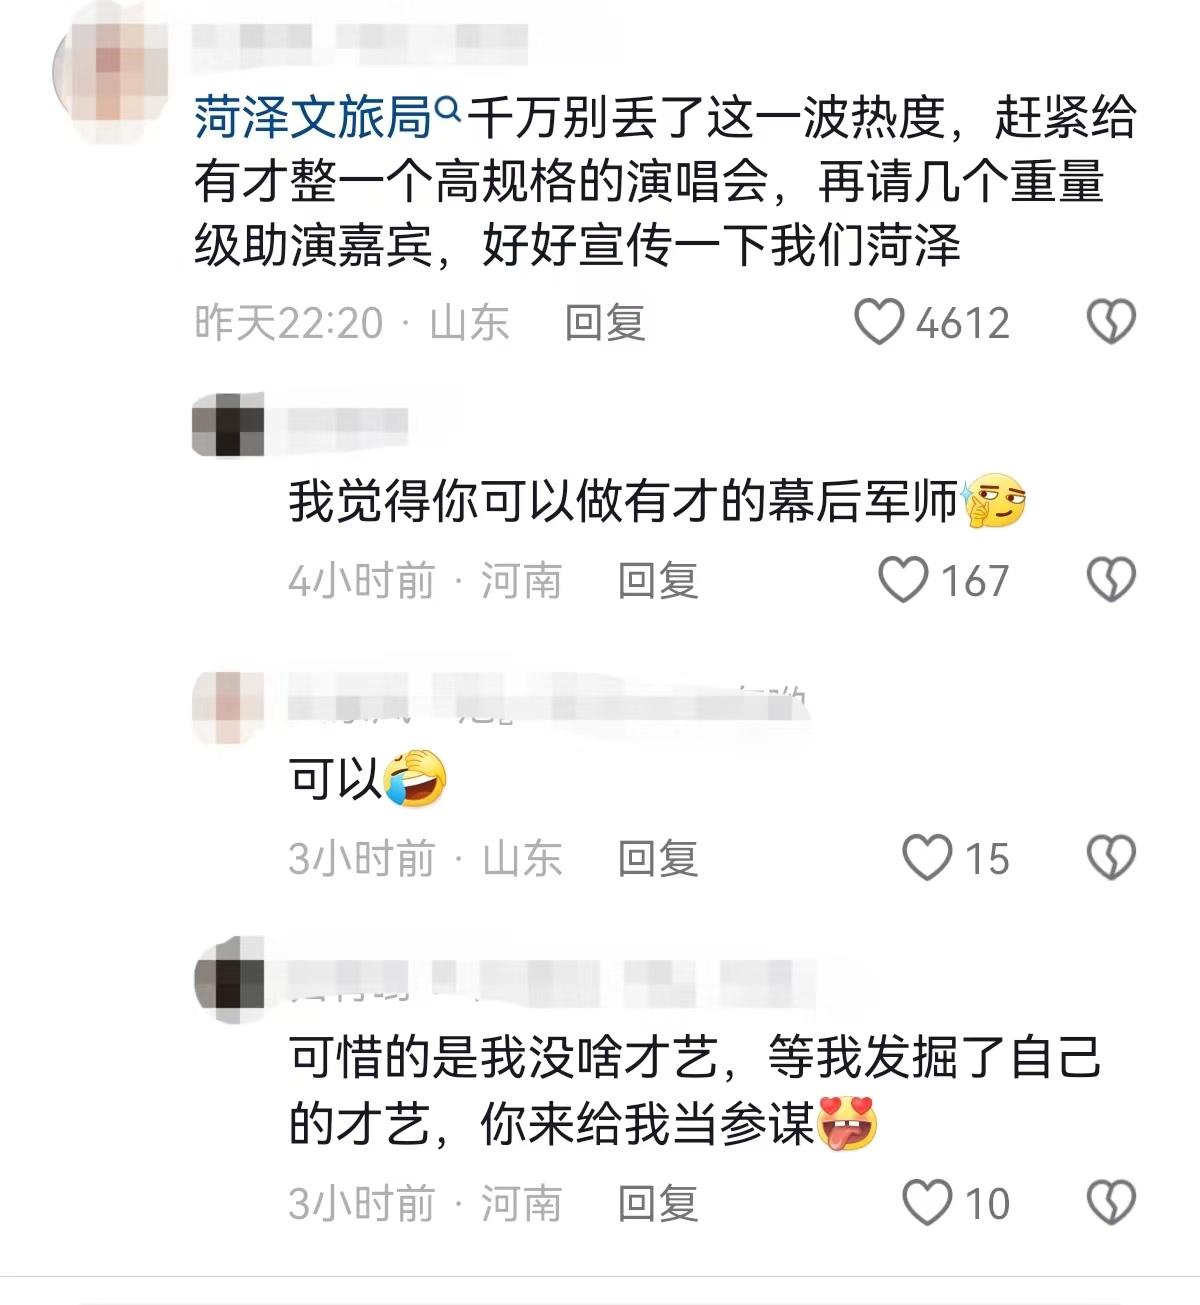Dislike the top comment via broken heart
The width and height of the screenshot is (1200, 1305).
click(1111, 322)
